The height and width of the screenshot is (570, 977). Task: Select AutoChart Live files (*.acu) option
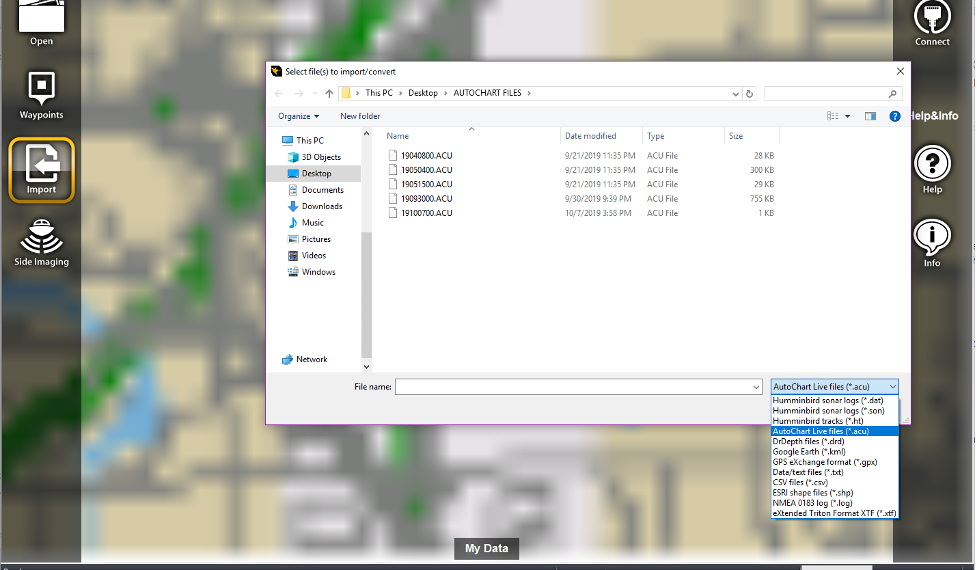pyautogui.click(x=834, y=431)
